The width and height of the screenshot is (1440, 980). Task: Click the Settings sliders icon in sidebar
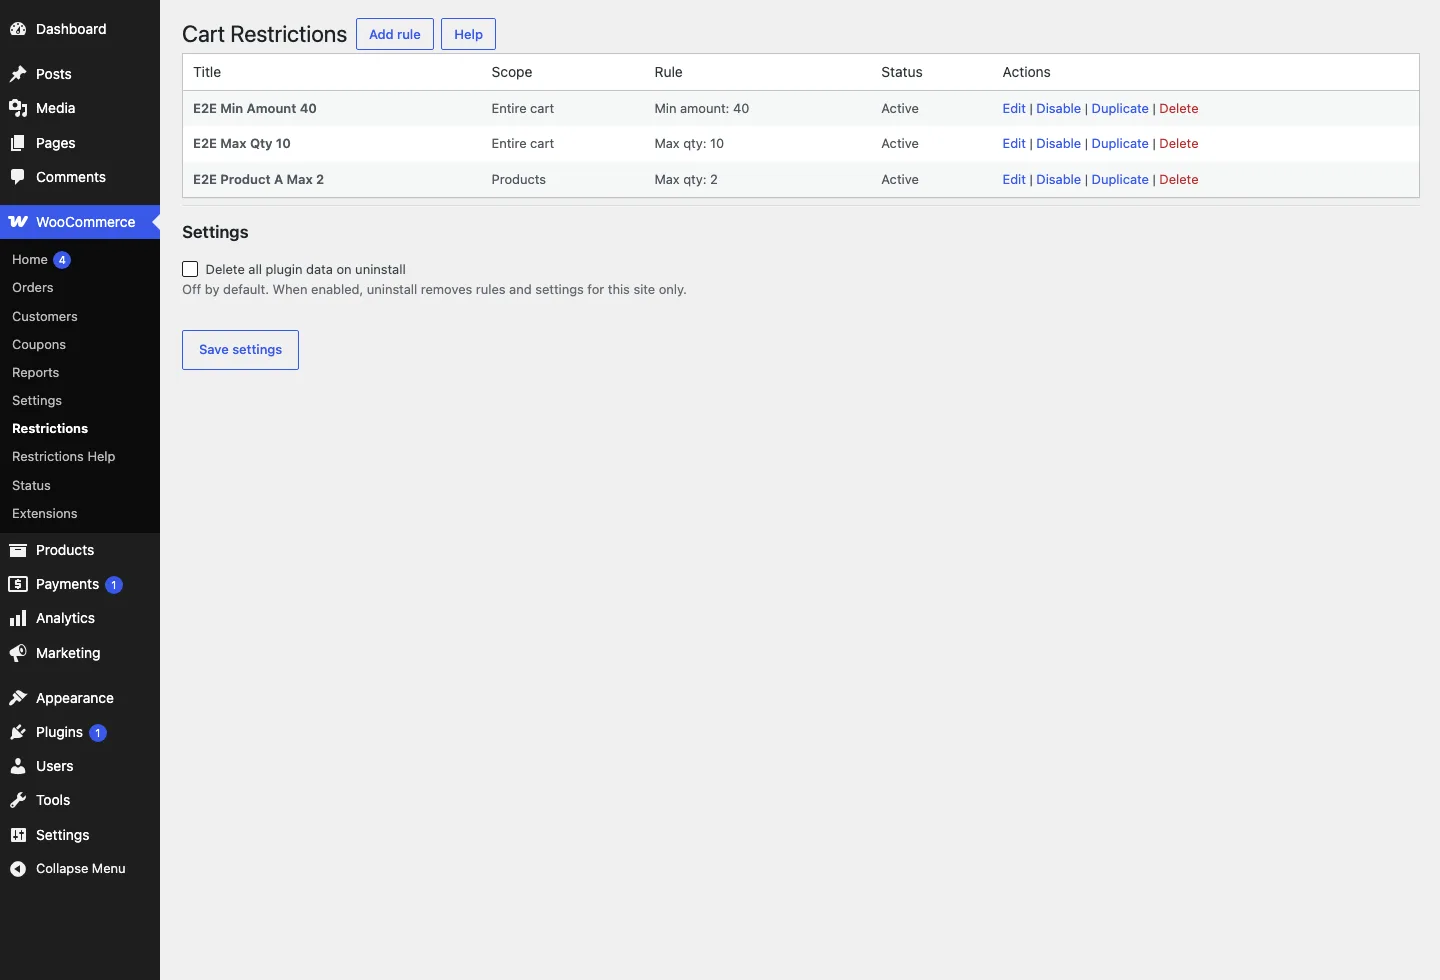click(18, 835)
